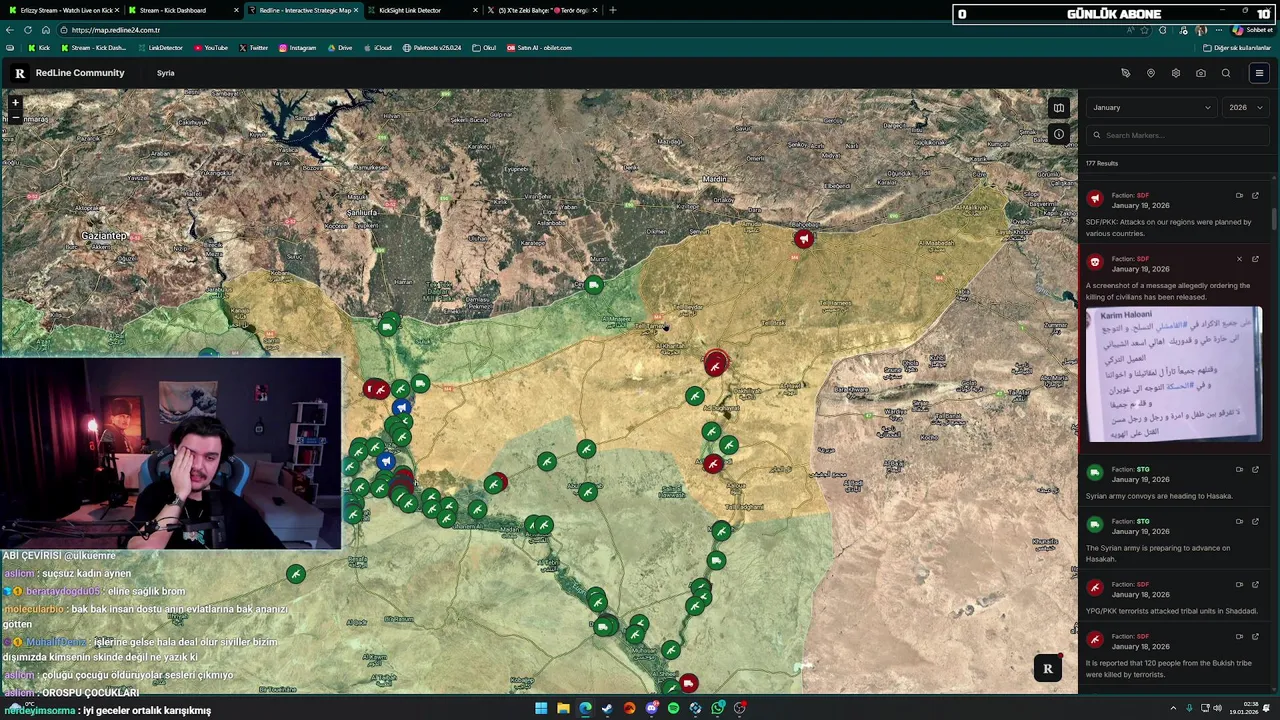The image size is (1280, 720).
Task: Zoom in with the map plus button
Action: 15,102
